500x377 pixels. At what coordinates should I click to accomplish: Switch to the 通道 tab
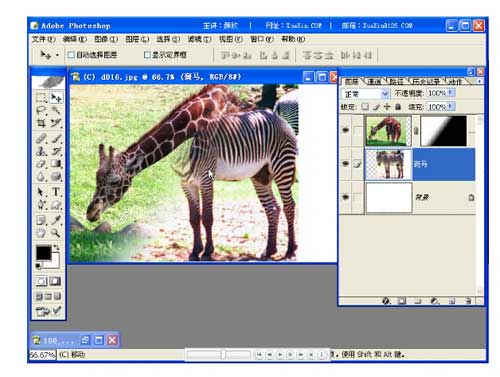374,81
